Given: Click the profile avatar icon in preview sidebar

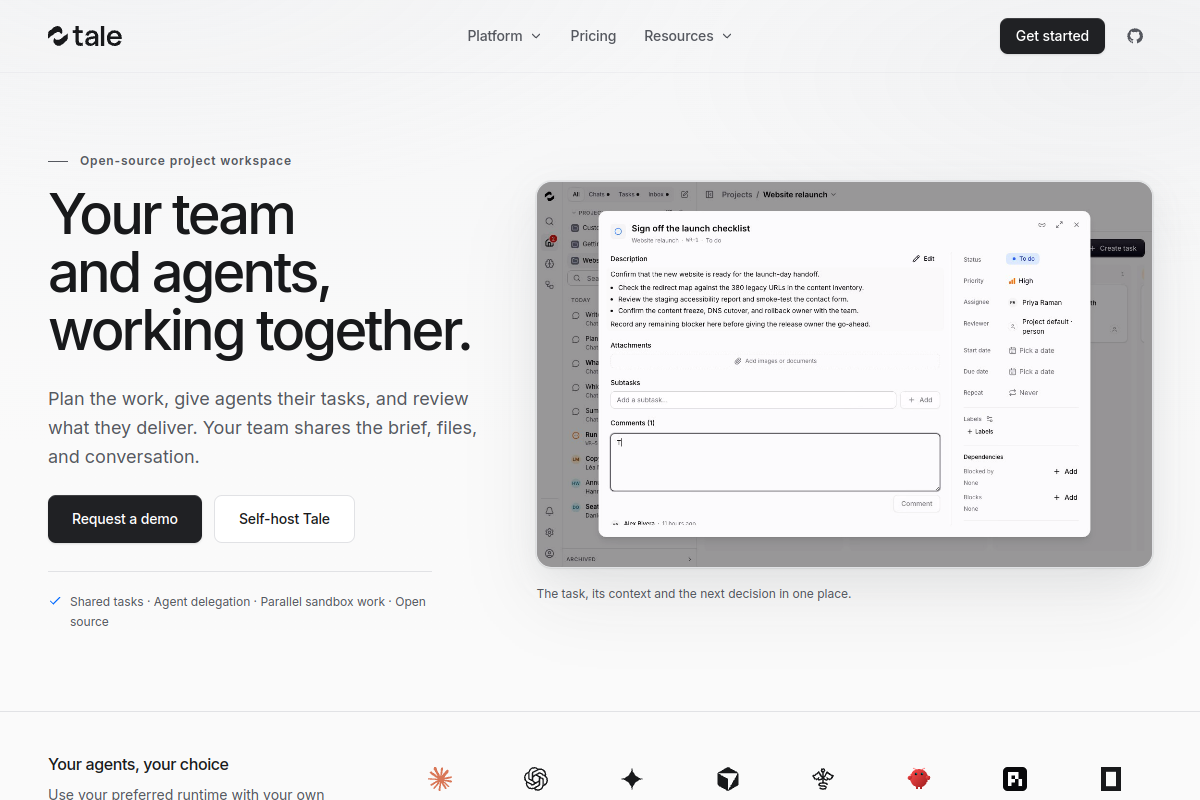Looking at the screenshot, I should pos(549,554).
